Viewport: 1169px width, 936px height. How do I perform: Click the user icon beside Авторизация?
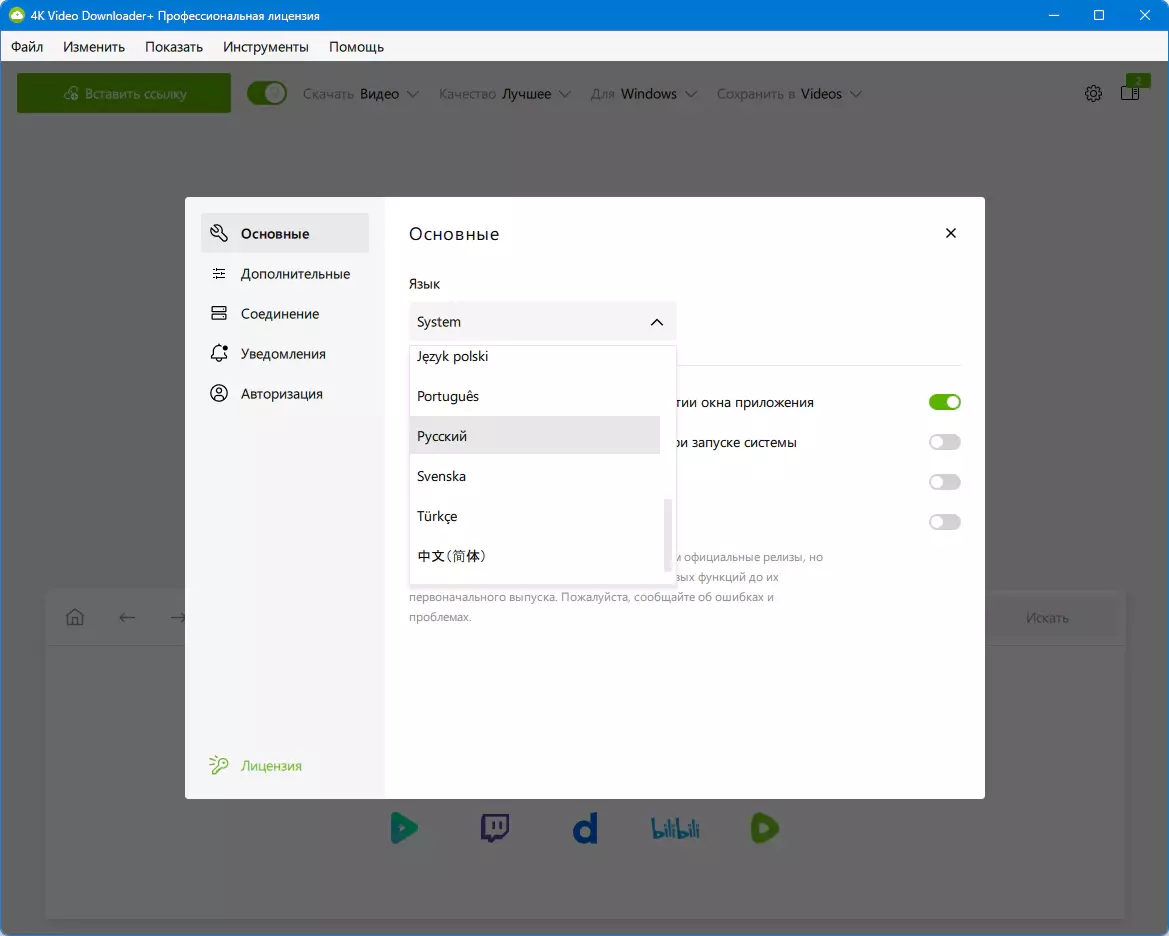(218, 393)
